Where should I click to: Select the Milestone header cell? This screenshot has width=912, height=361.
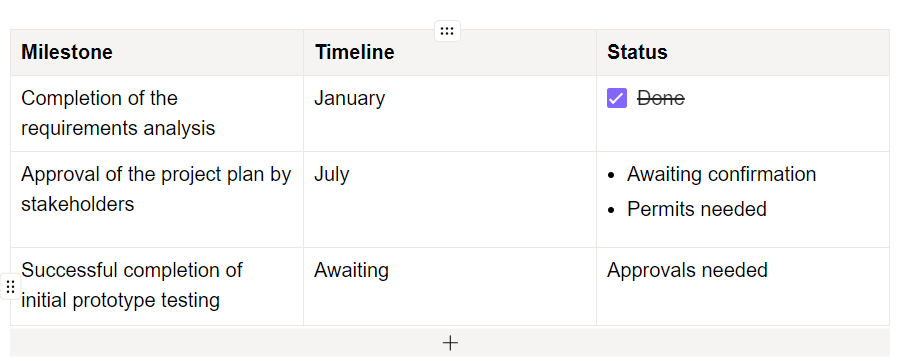pyautogui.click(x=157, y=52)
